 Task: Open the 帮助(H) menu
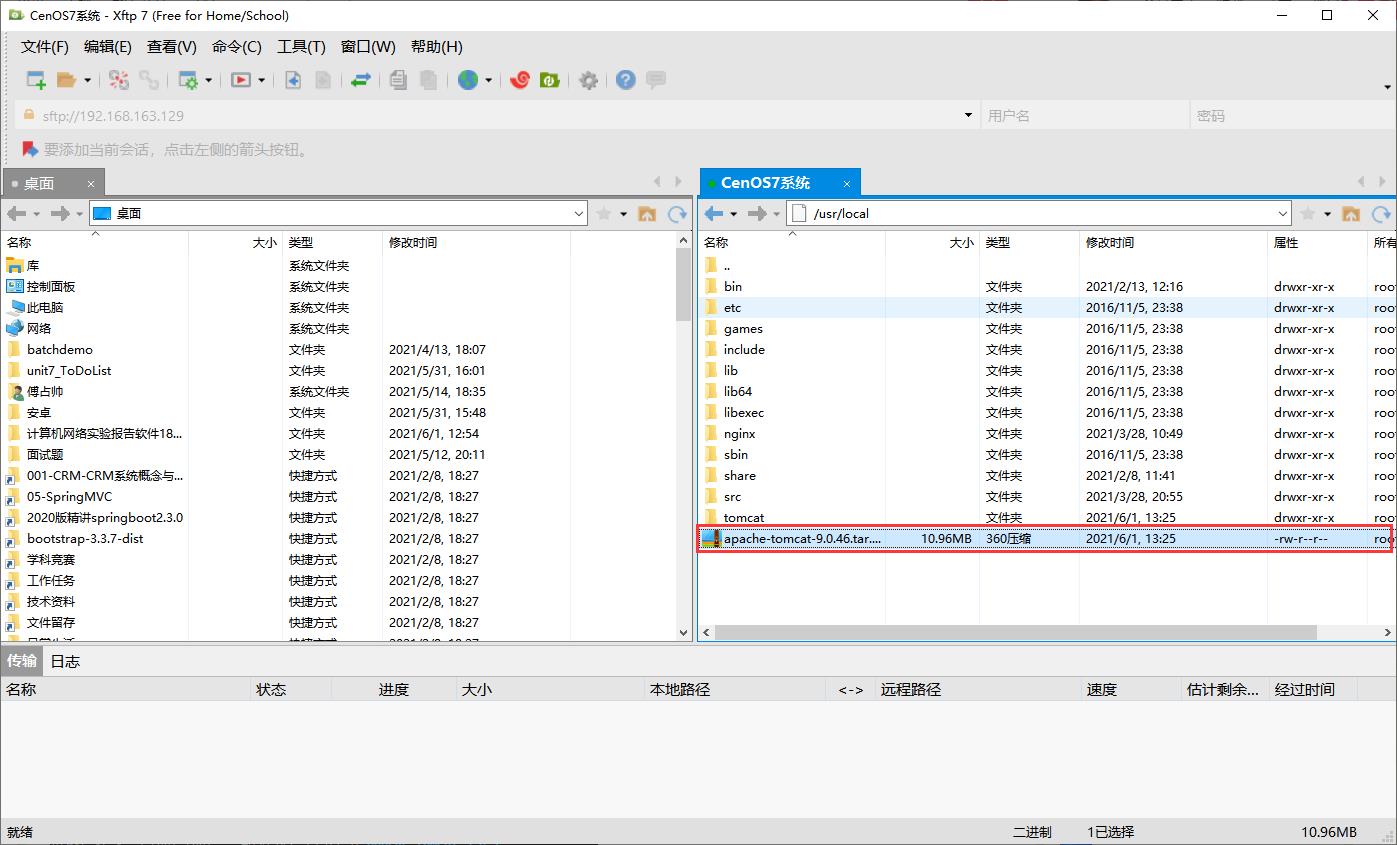coord(437,47)
